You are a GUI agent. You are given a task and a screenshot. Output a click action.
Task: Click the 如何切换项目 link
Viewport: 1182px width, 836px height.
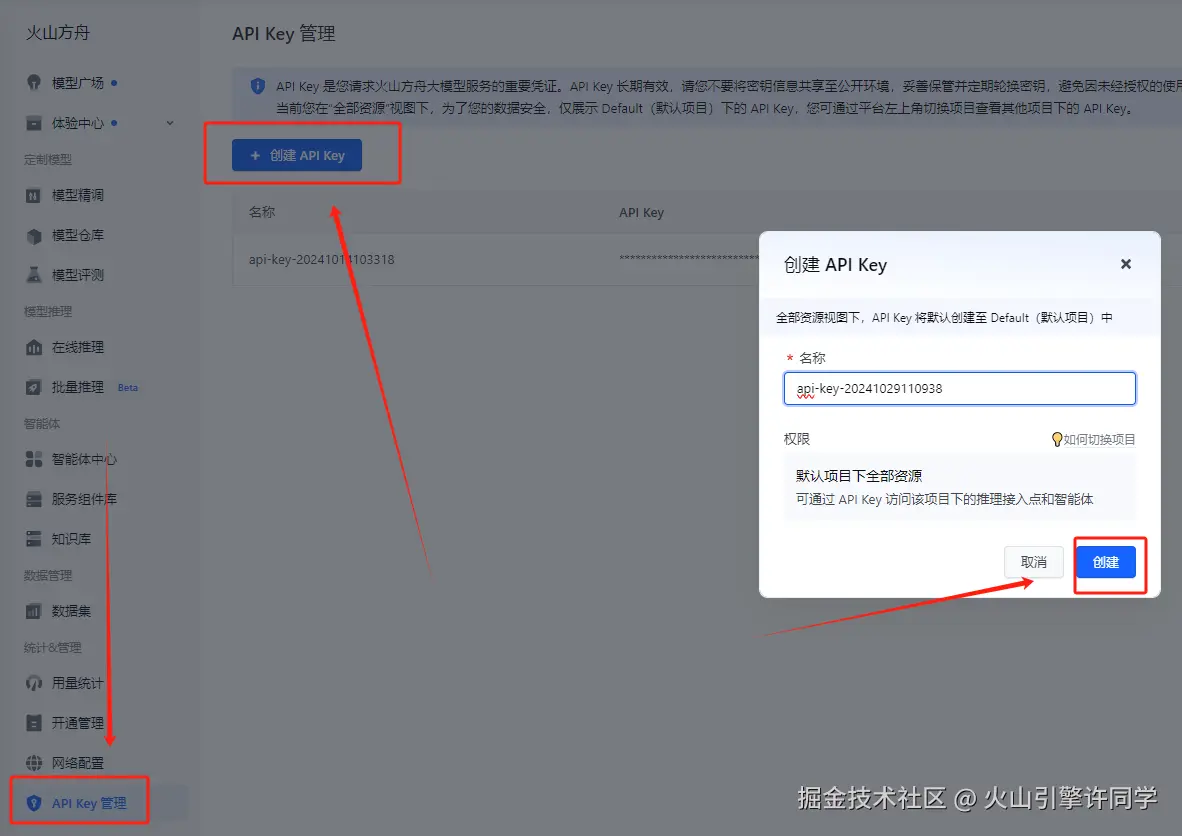1099,439
